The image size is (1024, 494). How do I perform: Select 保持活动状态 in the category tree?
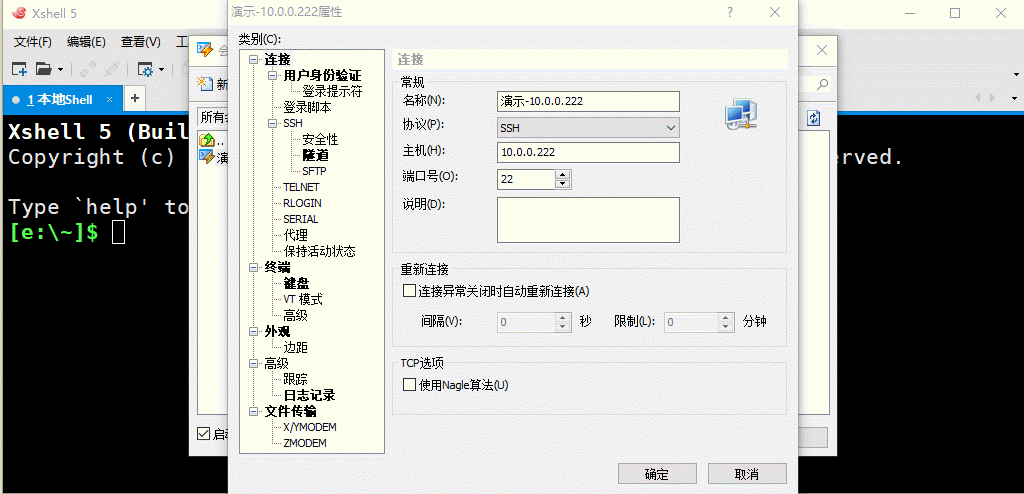coord(319,252)
